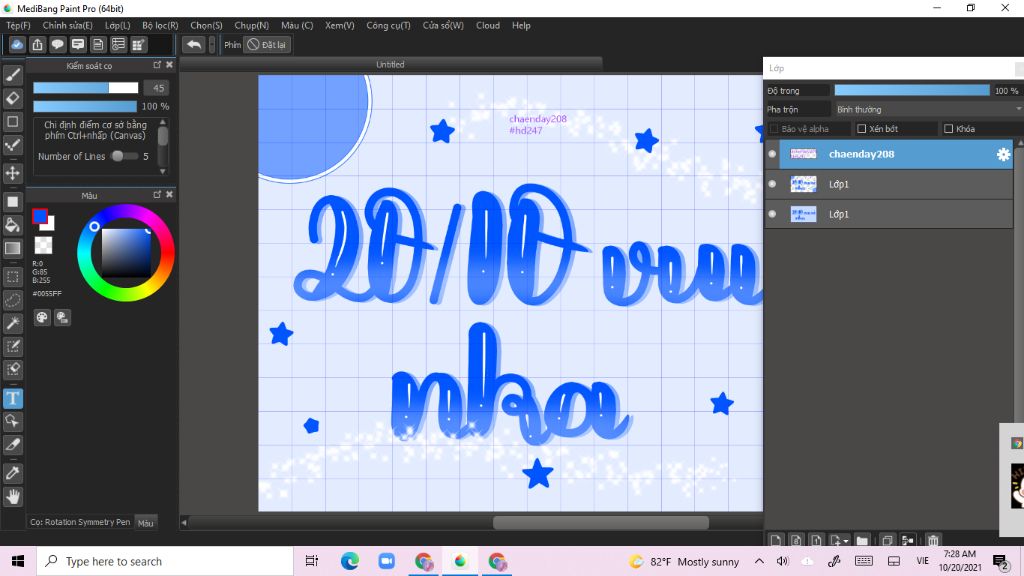Select the Magic Wand tool
The image size is (1024, 576).
(x=12, y=323)
